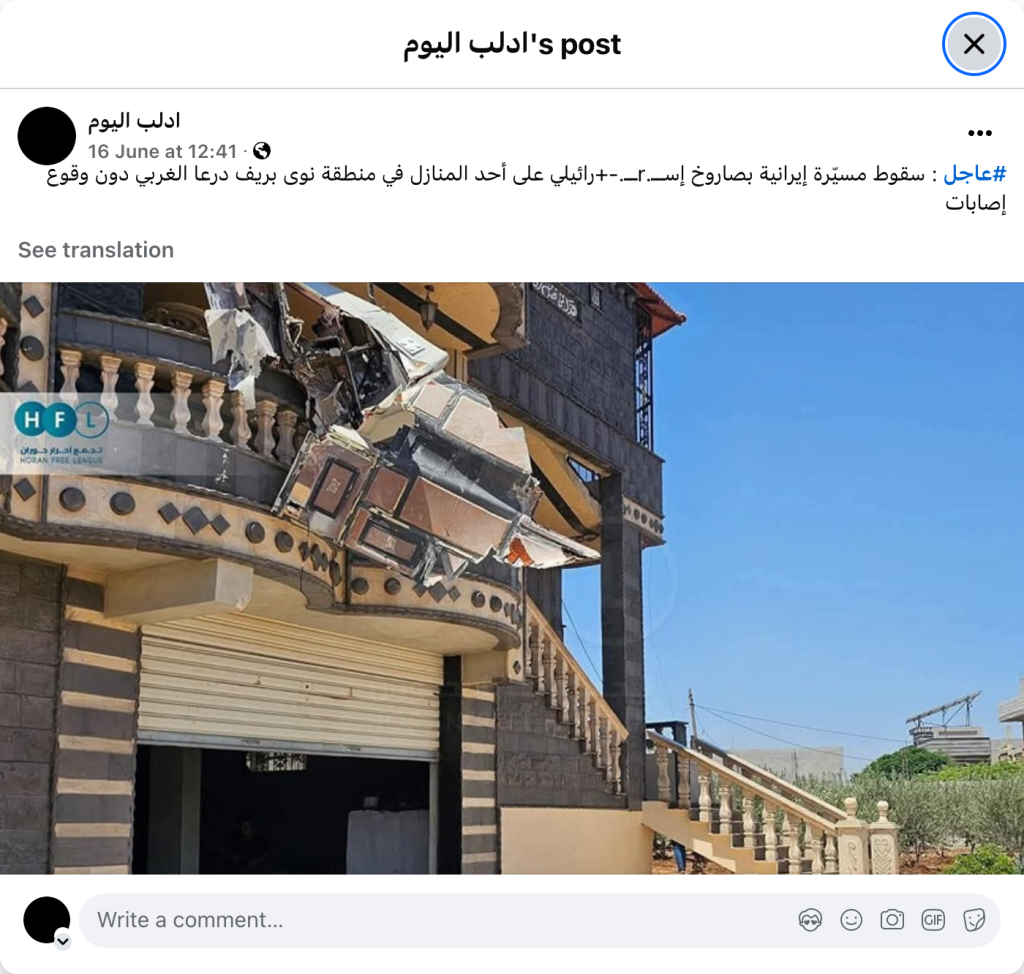Click the page profile picture
Screen dimensions: 1024x974
click(46, 136)
